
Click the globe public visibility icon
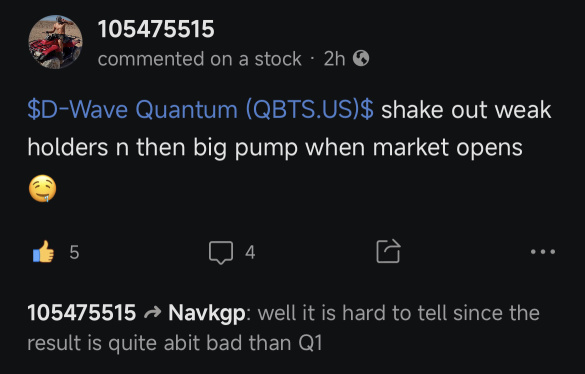tap(361, 58)
